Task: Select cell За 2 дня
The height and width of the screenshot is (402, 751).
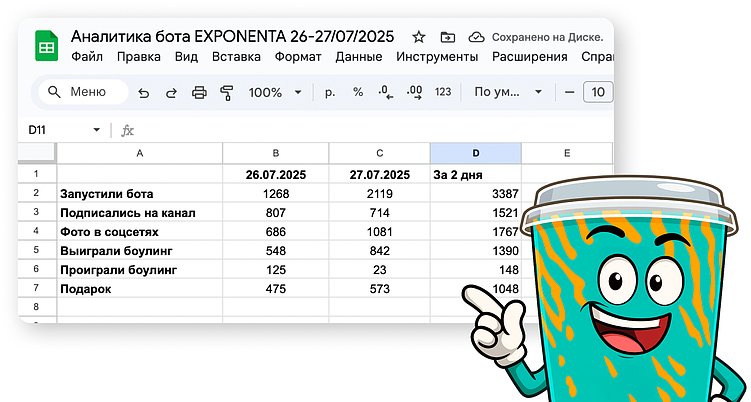Action: coord(476,174)
